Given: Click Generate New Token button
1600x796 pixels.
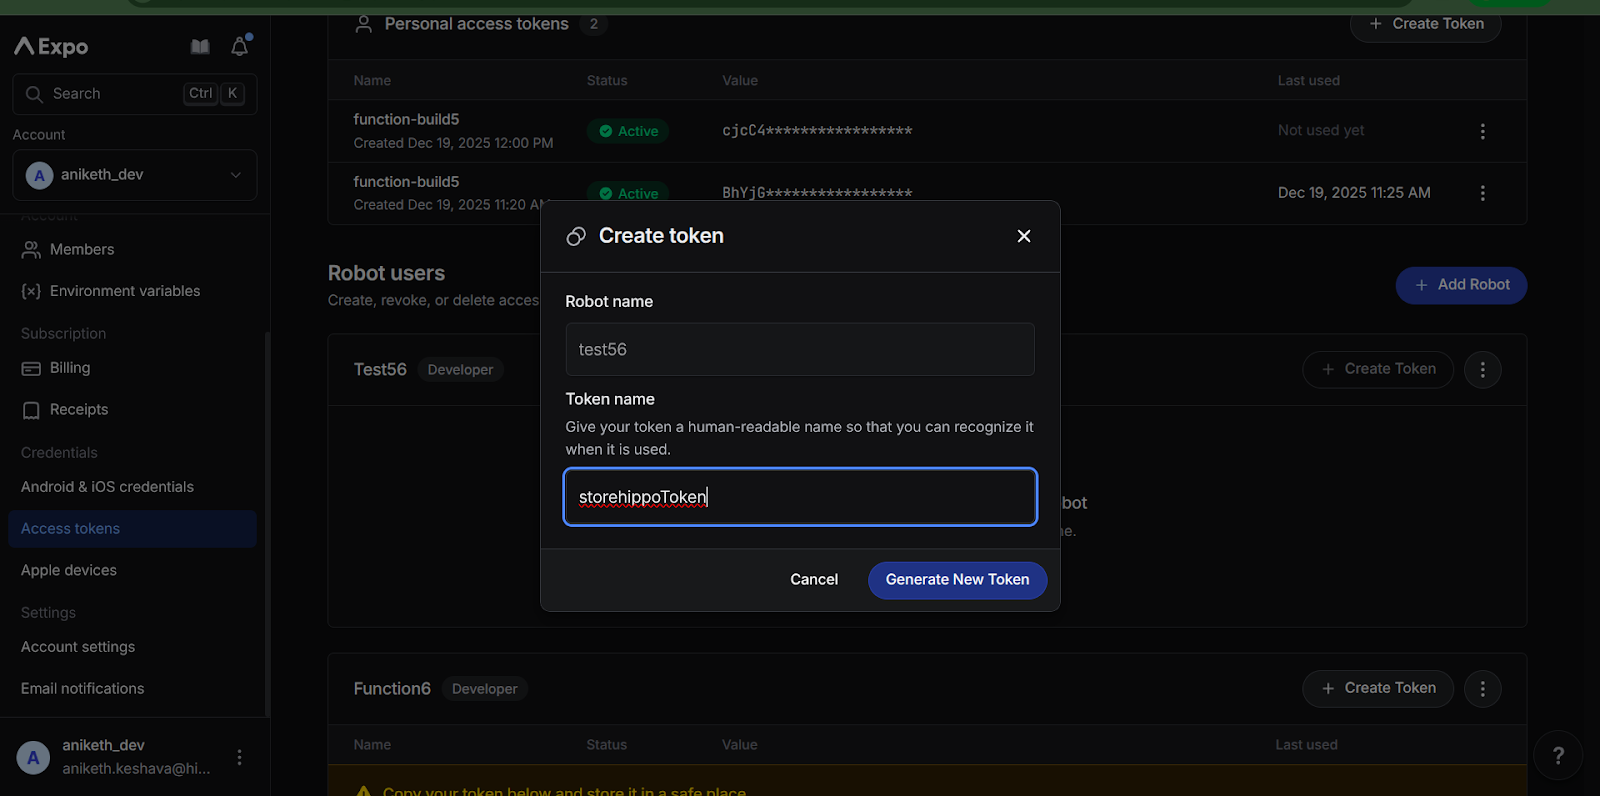Looking at the screenshot, I should tap(957, 580).
